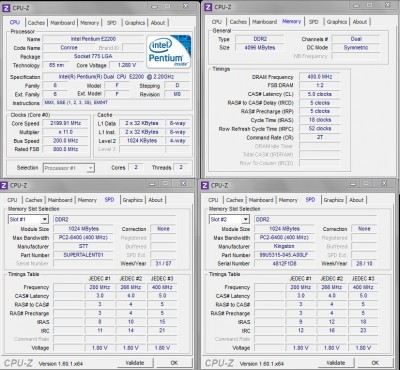Click the Intel Pentium inside logo
The height and width of the screenshot is (370, 400).
[x=168, y=52]
